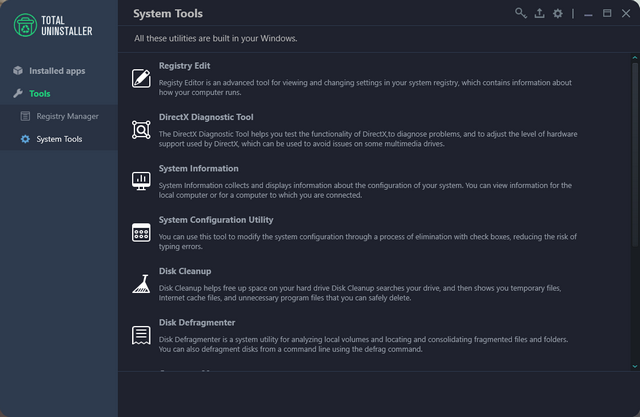Click the upload icon in title bar

point(540,13)
